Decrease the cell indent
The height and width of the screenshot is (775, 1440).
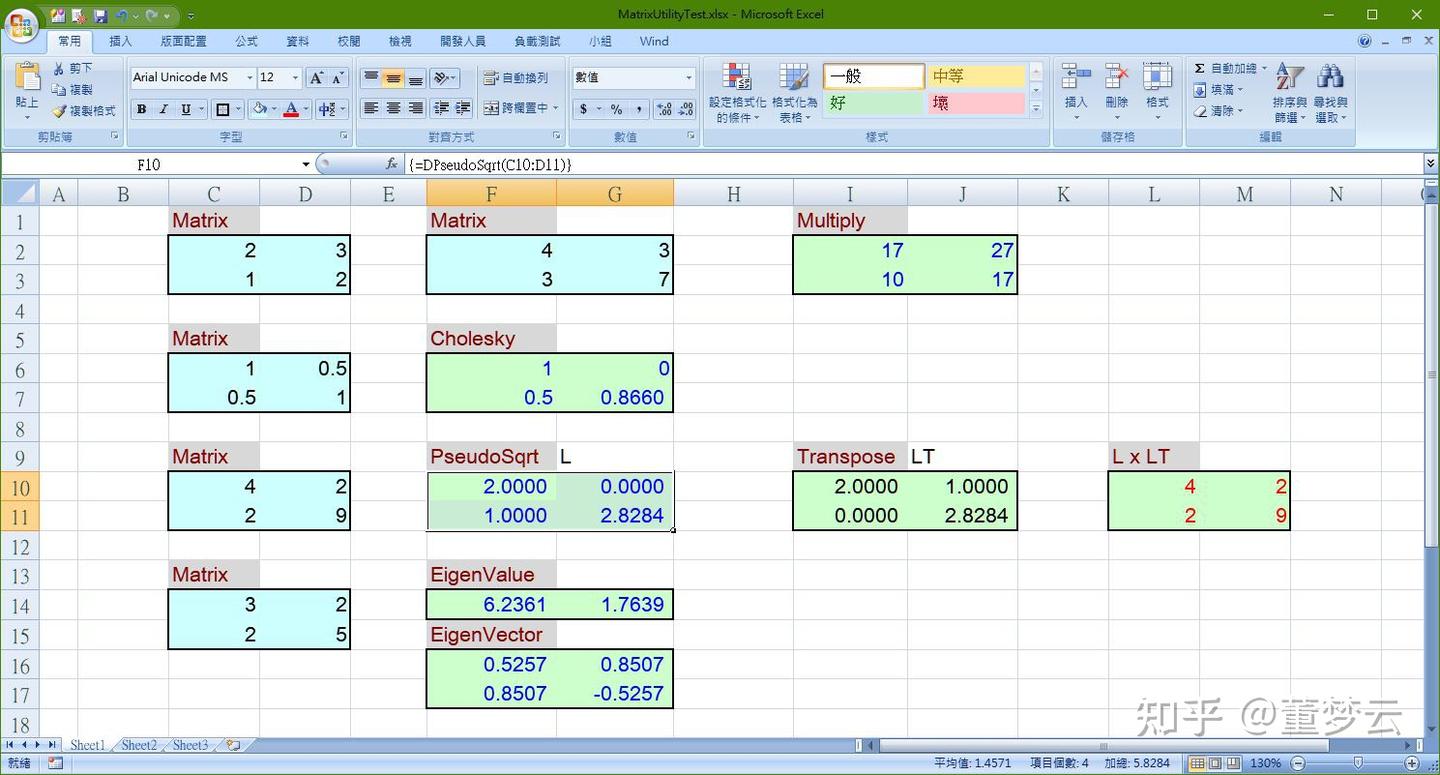tap(441, 108)
